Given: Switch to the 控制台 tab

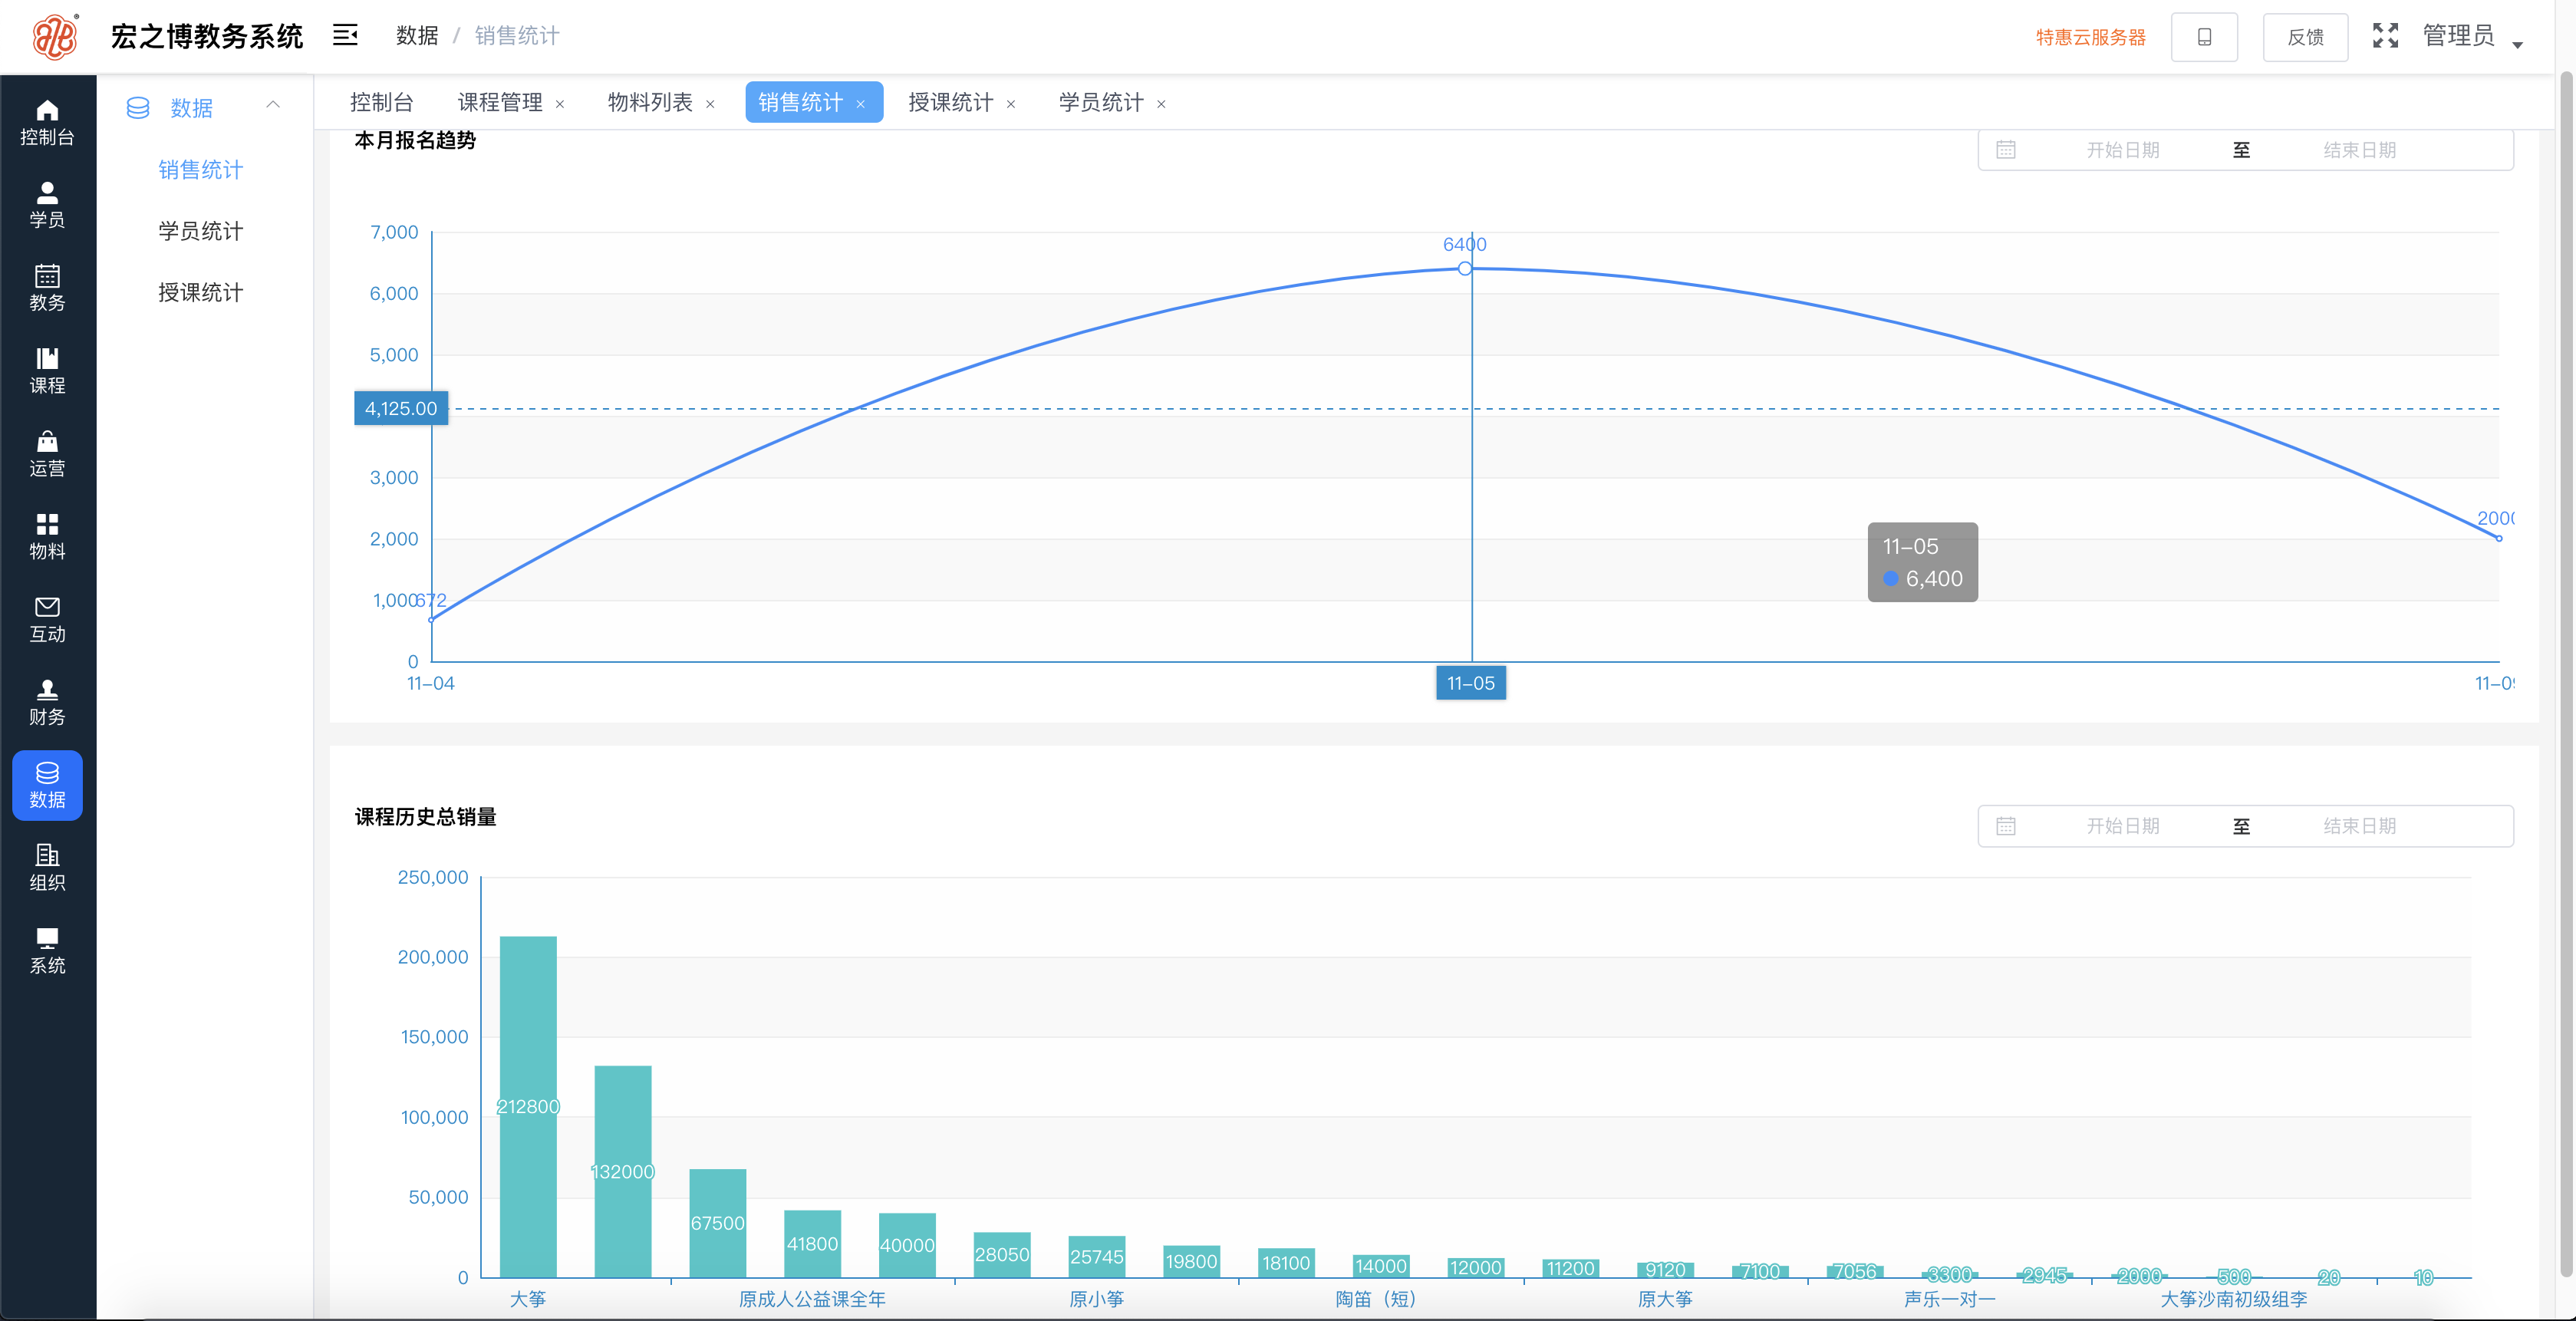Looking at the screenshot, I should pos(382,103).
